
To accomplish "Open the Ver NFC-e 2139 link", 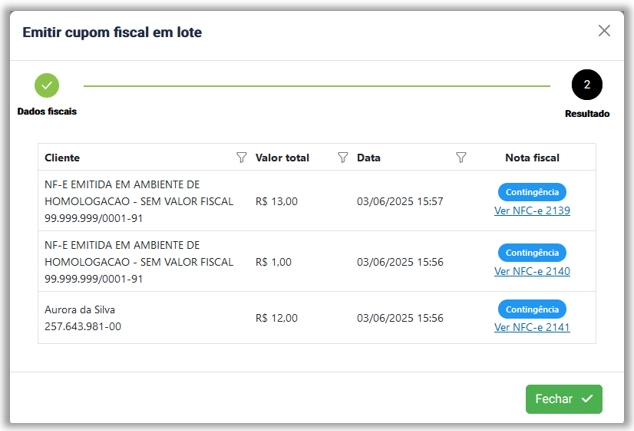I will click(532, 211).
